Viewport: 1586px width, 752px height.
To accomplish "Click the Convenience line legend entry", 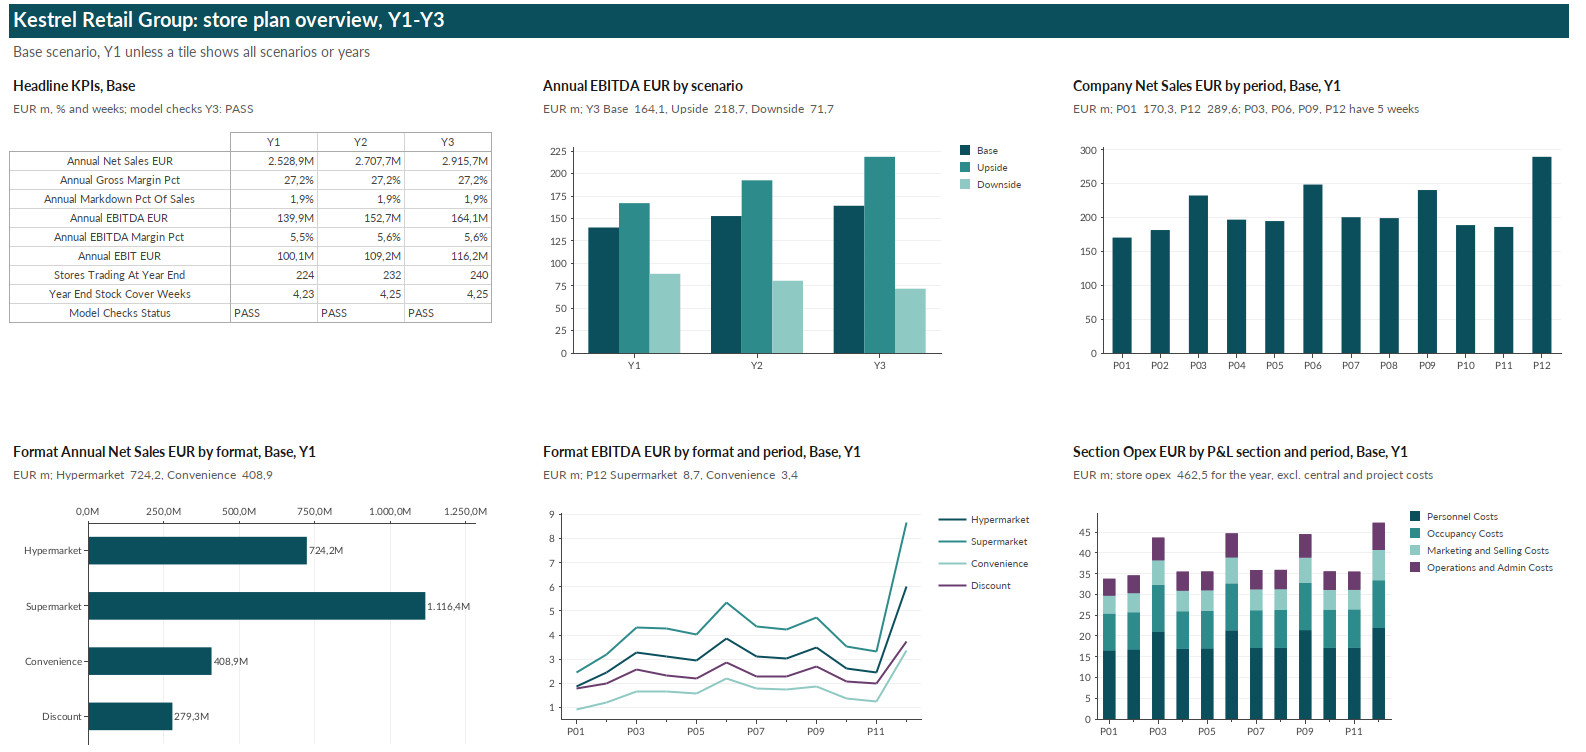I will click(984, 564).
